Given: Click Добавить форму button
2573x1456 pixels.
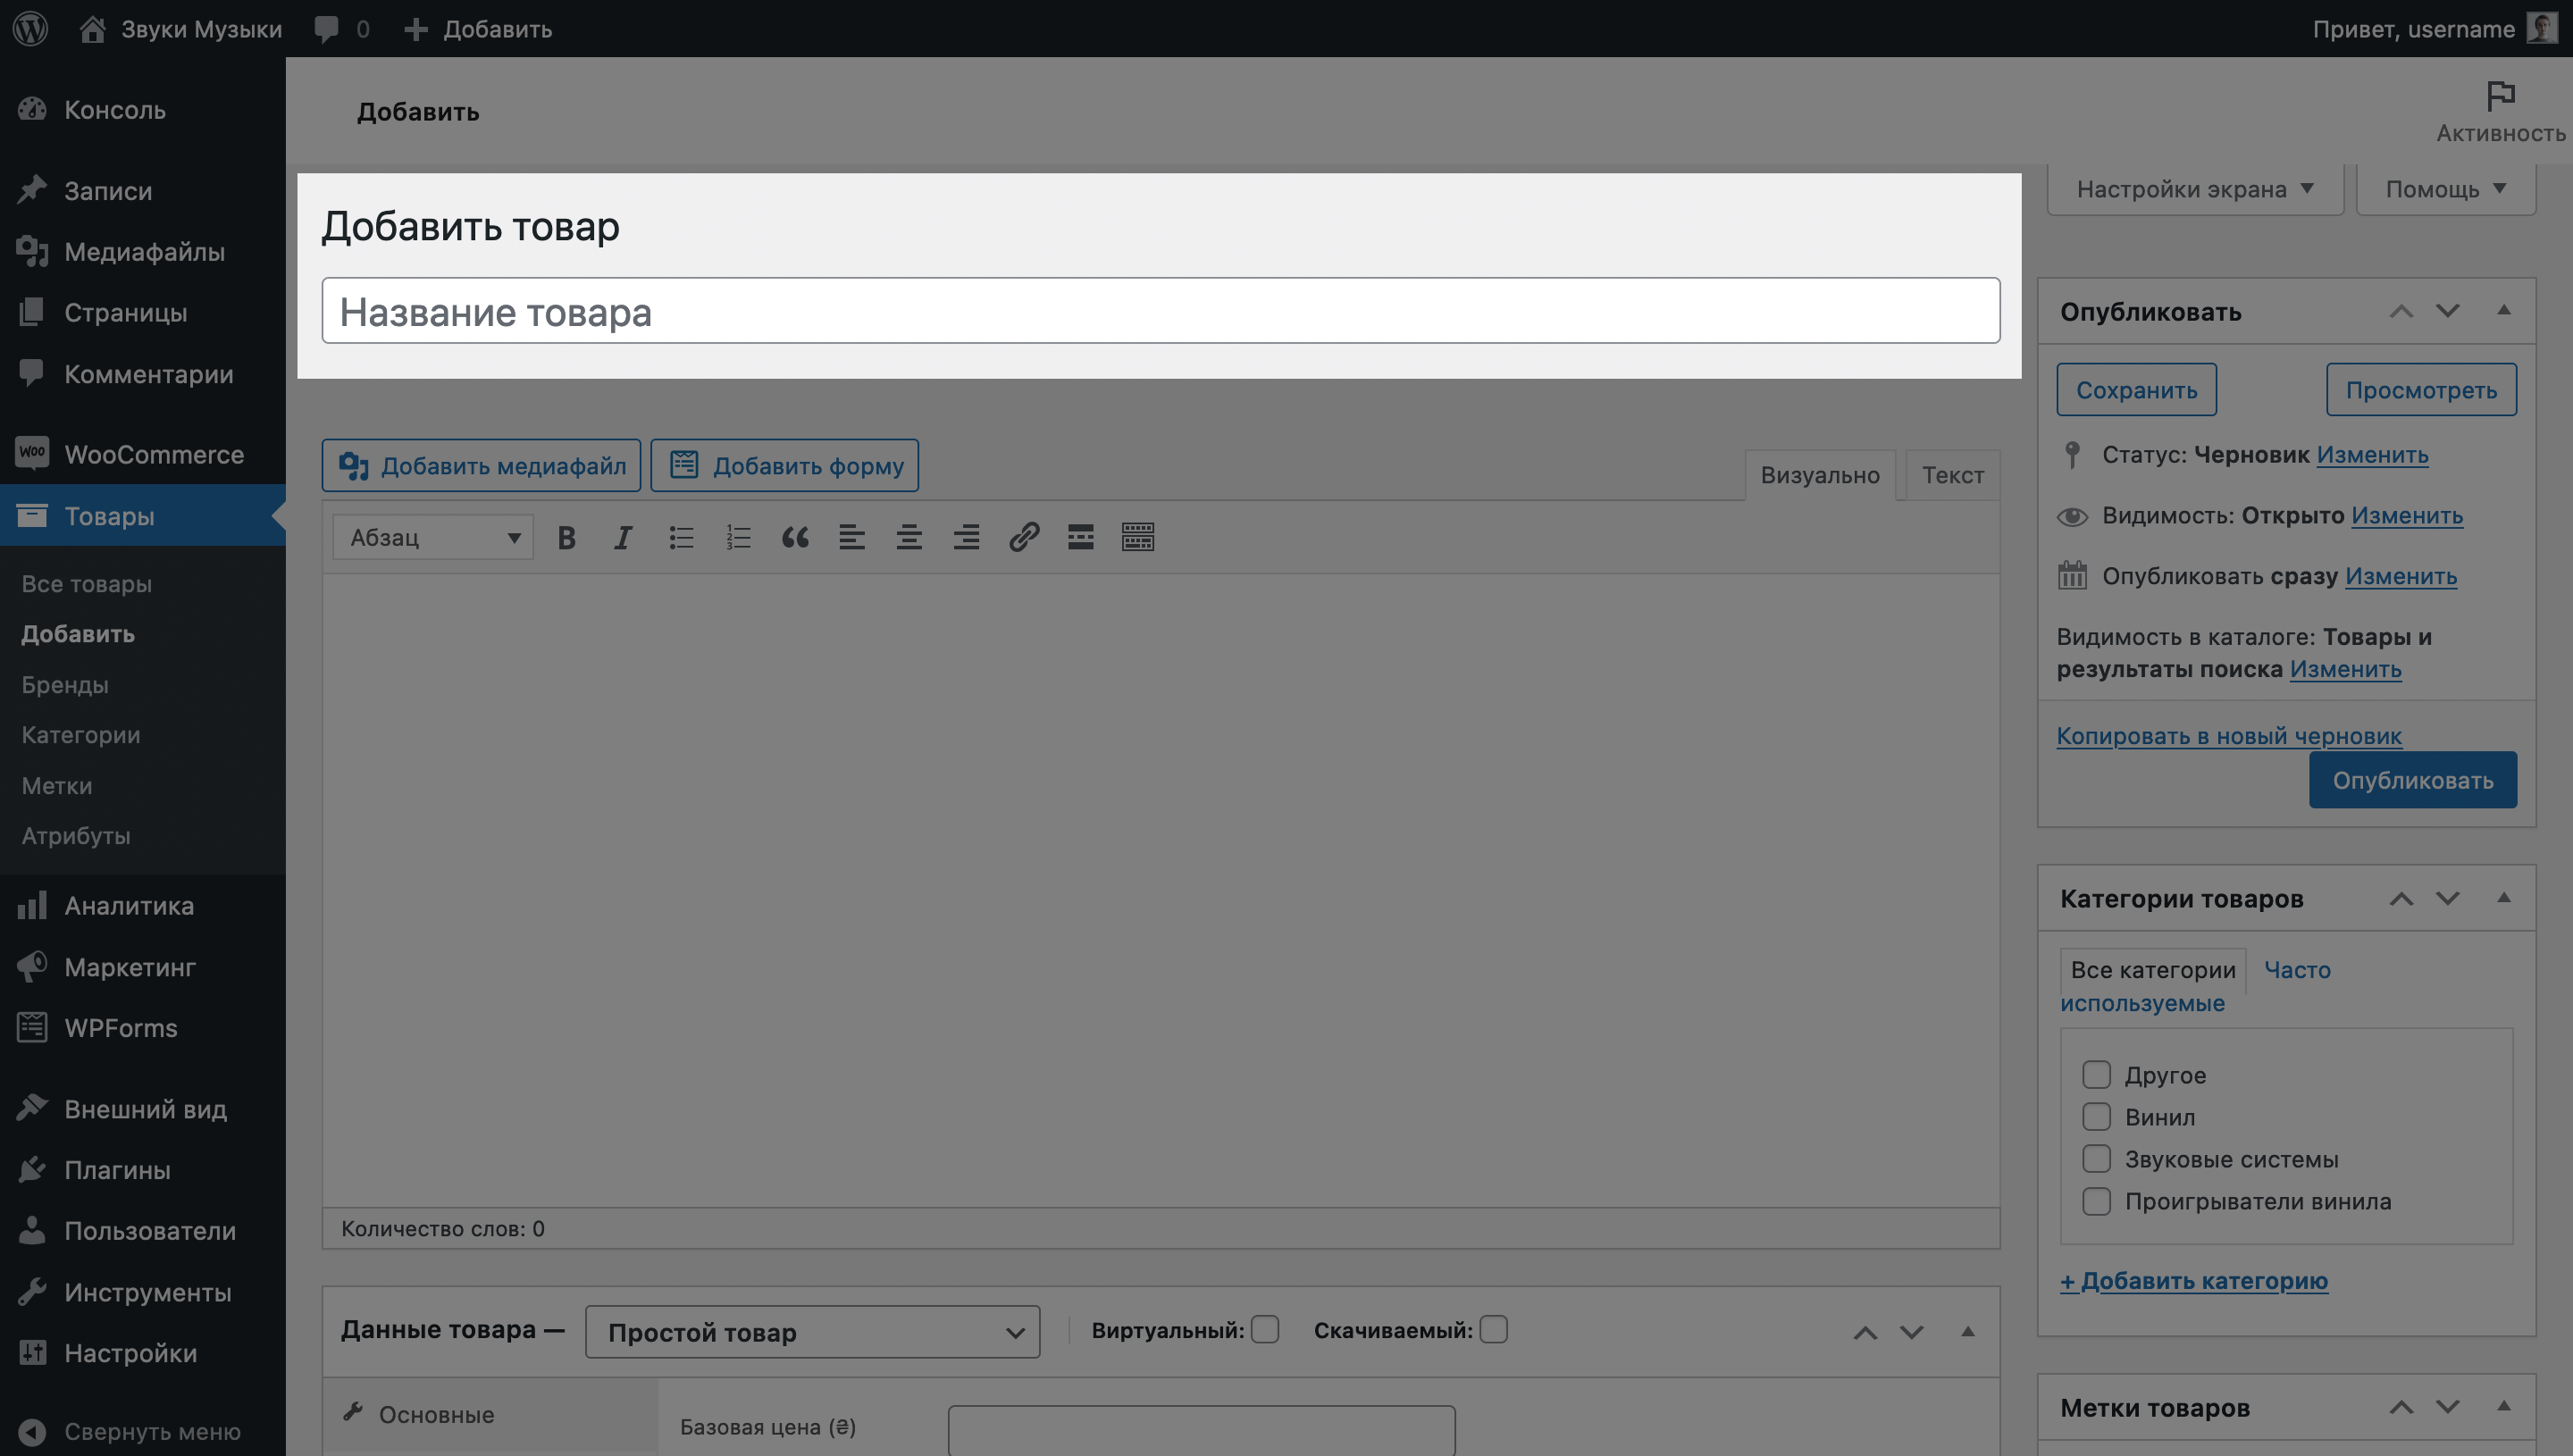Looking at the screenshot, I should click(785, 466).
